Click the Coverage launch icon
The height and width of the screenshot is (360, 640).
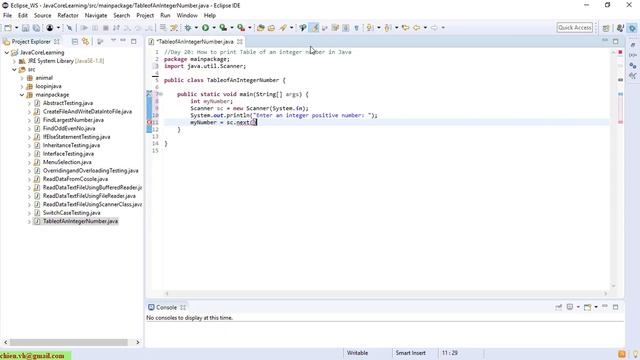point(223,28)
